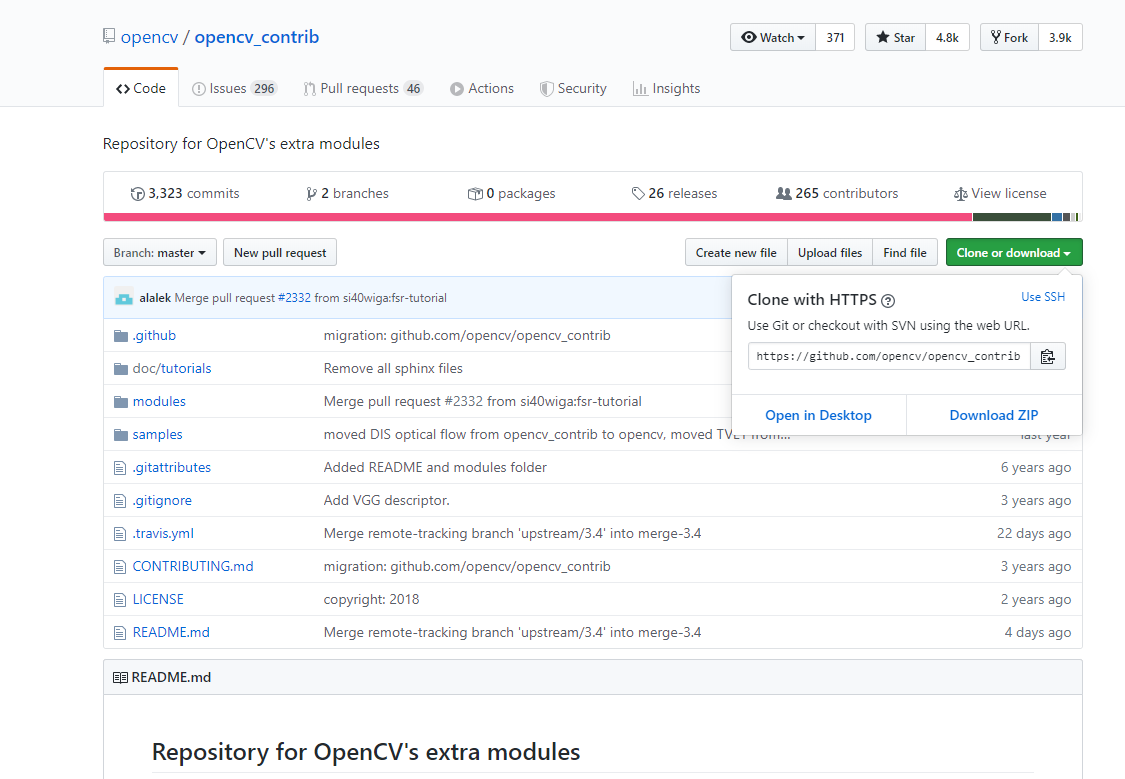View the 371 watchers count

tap(835, 37)
